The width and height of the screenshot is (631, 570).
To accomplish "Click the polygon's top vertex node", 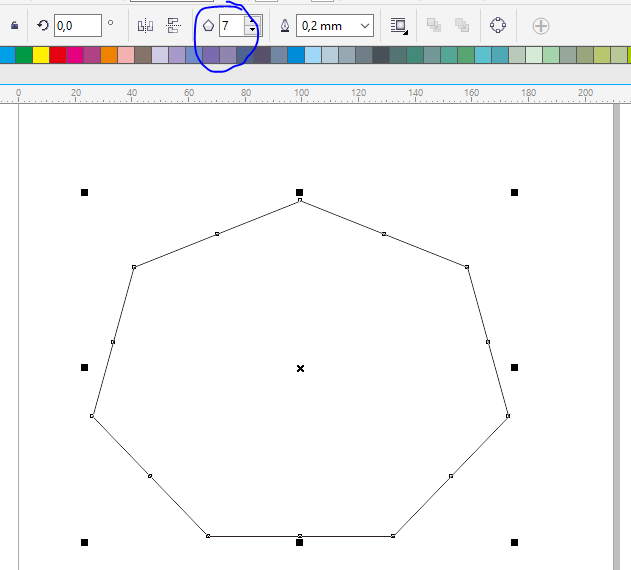I will pos(300,200).
